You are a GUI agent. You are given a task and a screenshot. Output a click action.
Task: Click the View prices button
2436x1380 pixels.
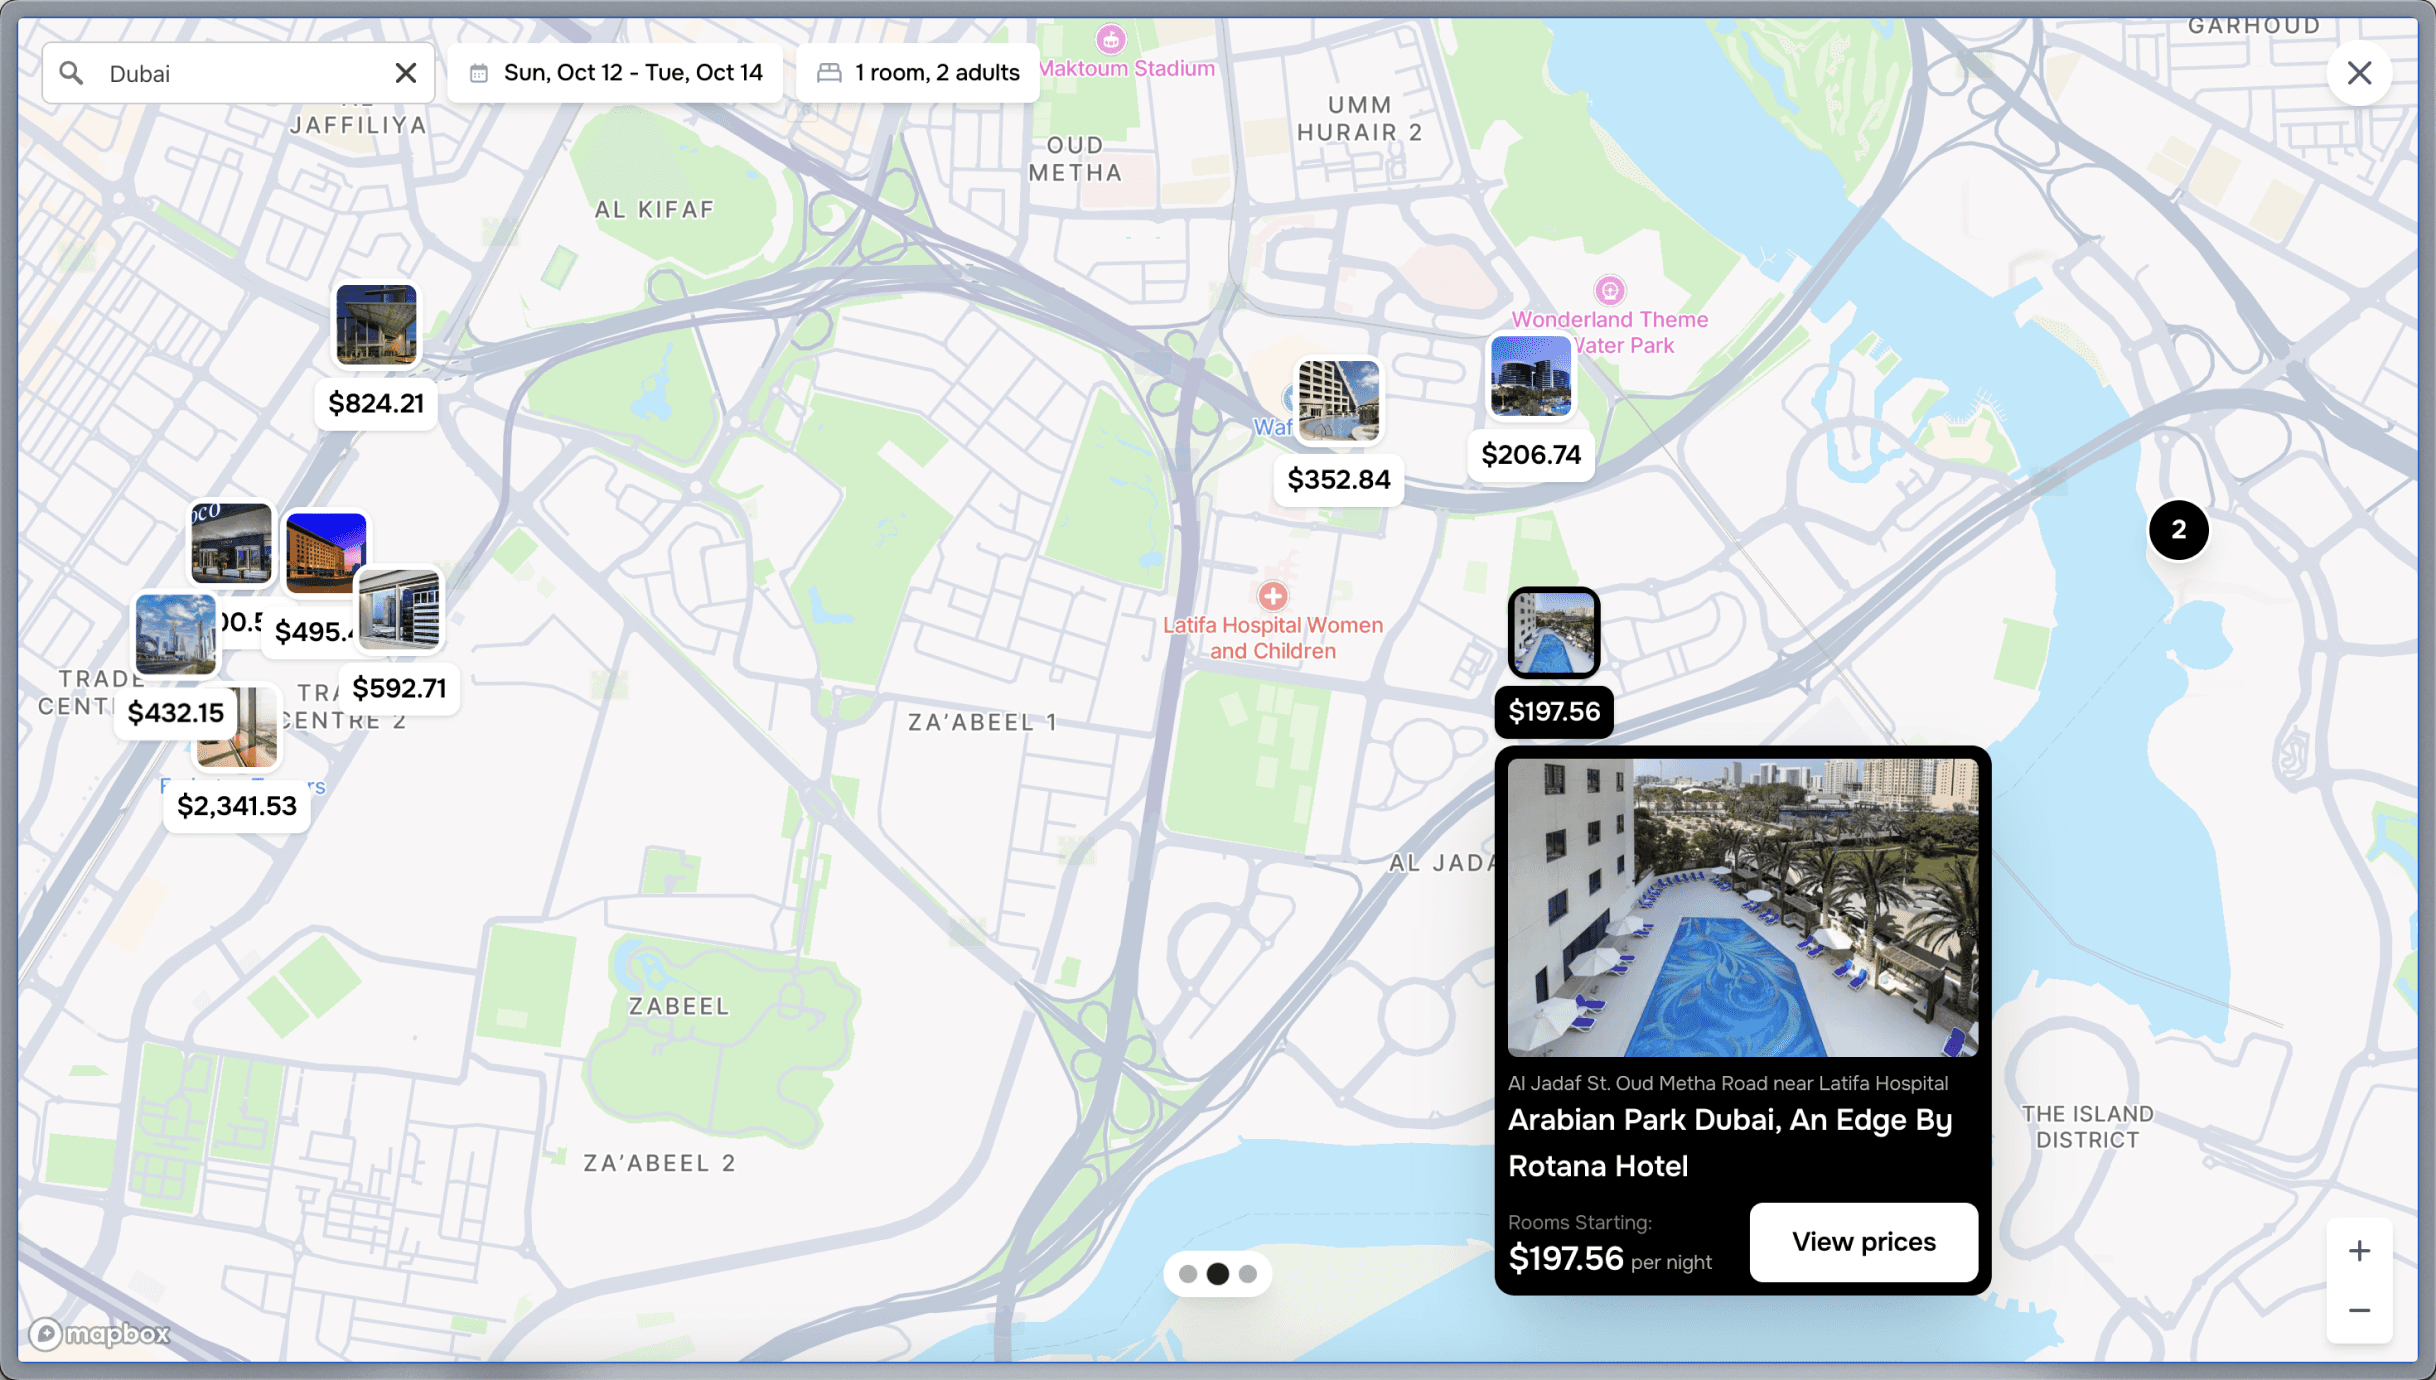coord(1863,1242)
